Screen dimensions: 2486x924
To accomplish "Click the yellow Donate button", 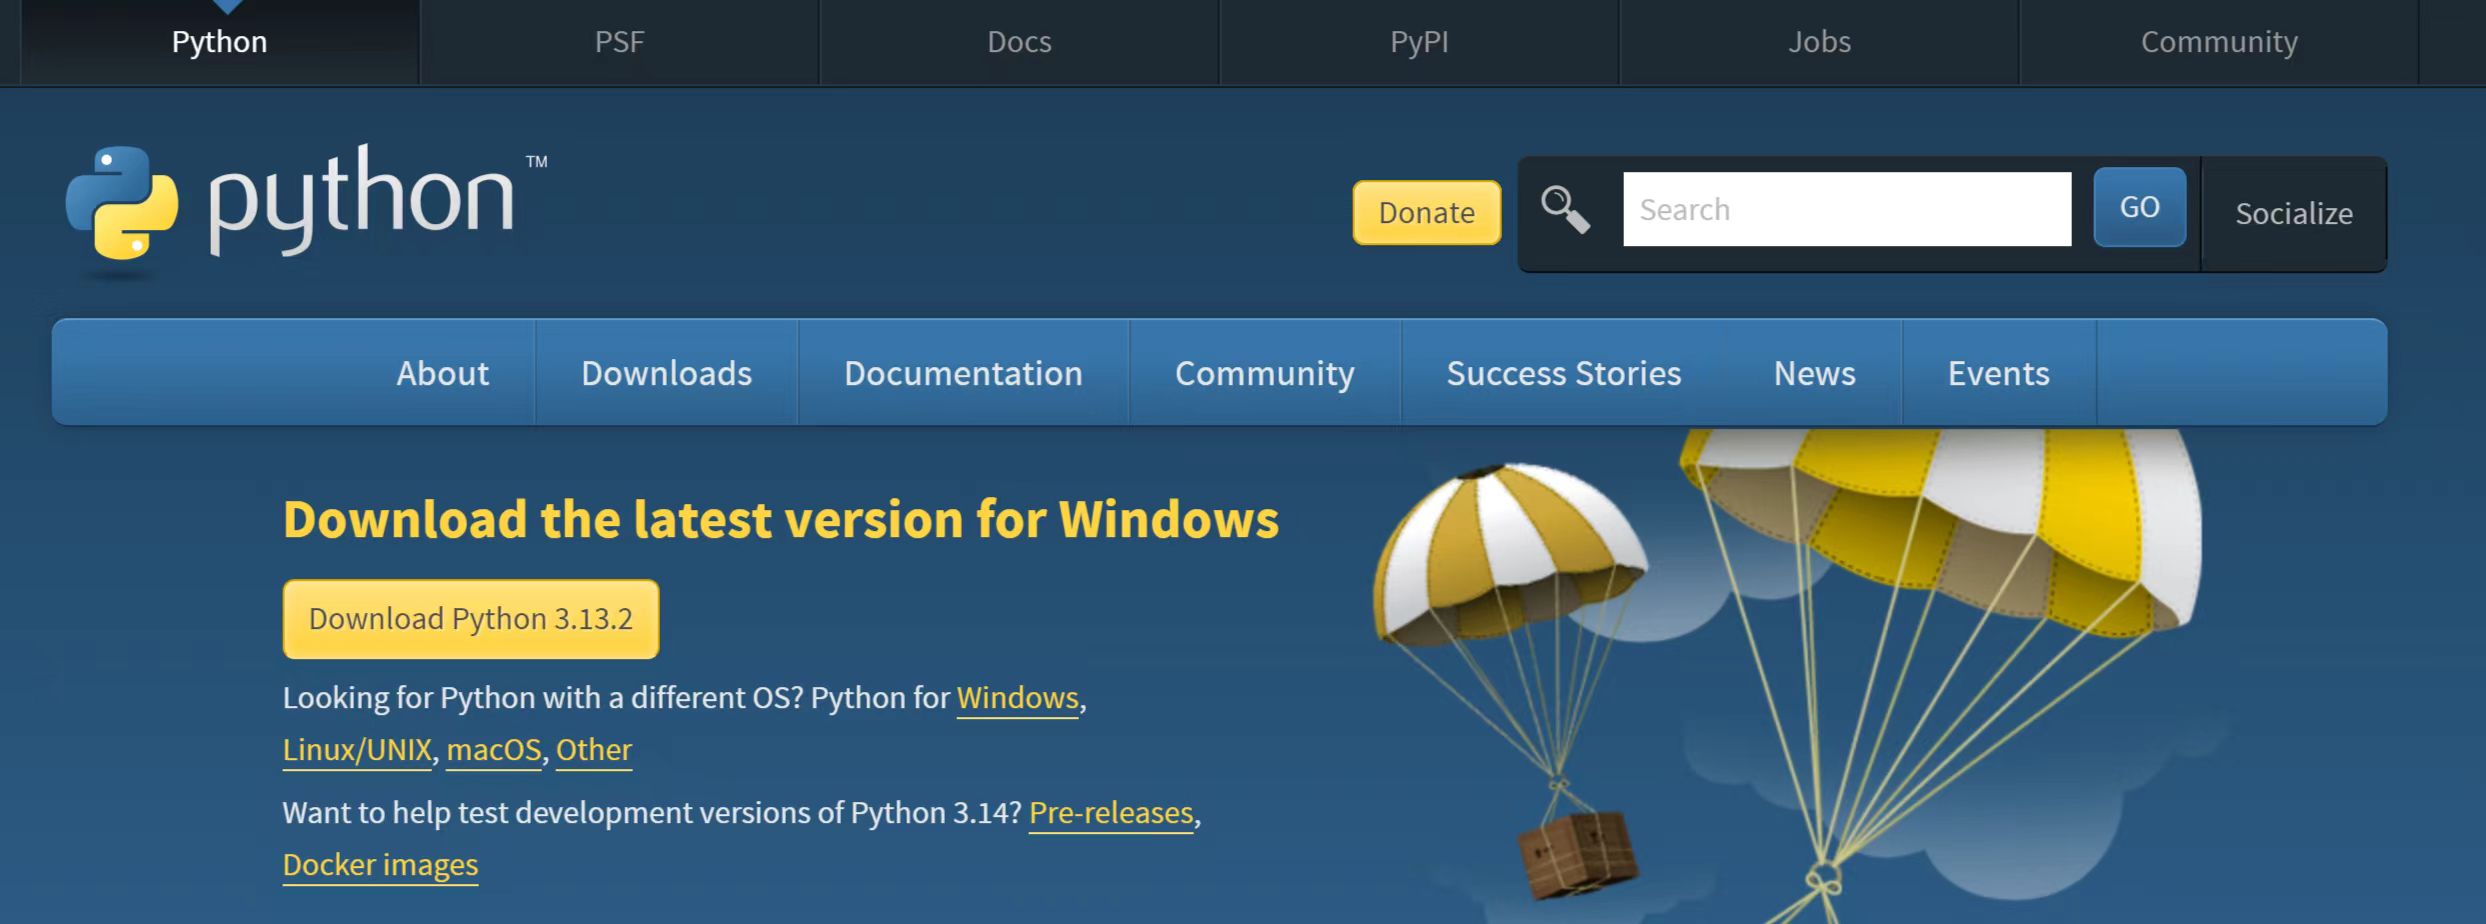I will (1427, 212).
